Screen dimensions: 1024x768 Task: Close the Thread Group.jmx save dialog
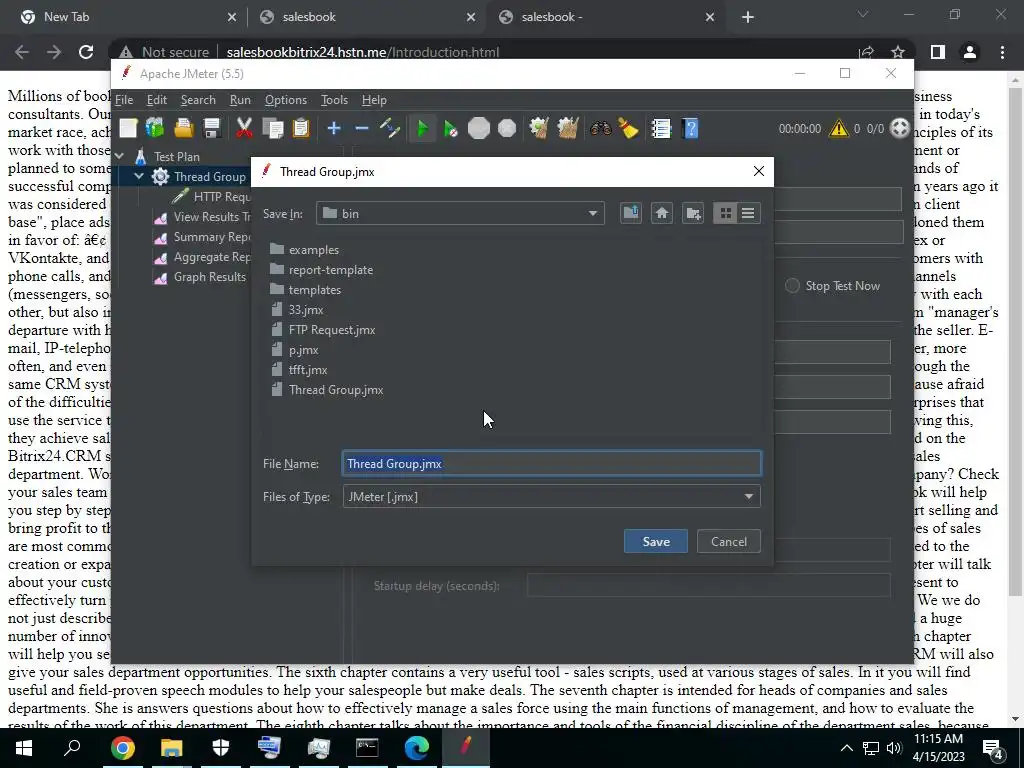point(758,171)
